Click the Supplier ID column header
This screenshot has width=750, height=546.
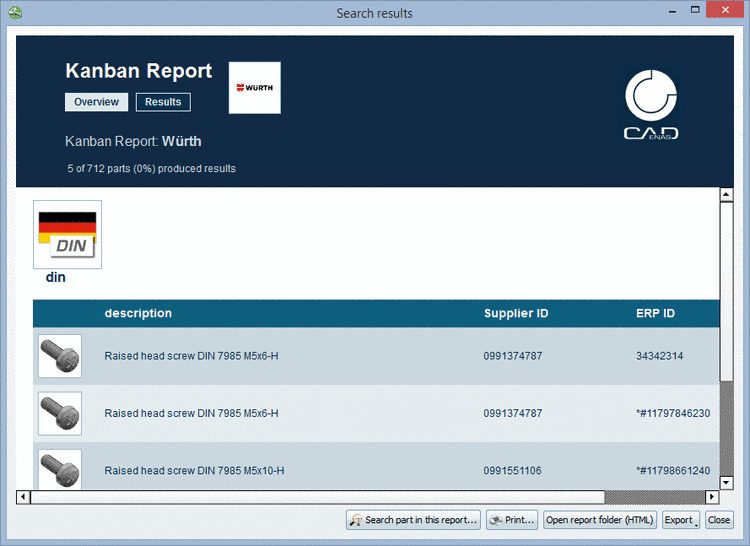pyautogui.click(x=516, y=313)
